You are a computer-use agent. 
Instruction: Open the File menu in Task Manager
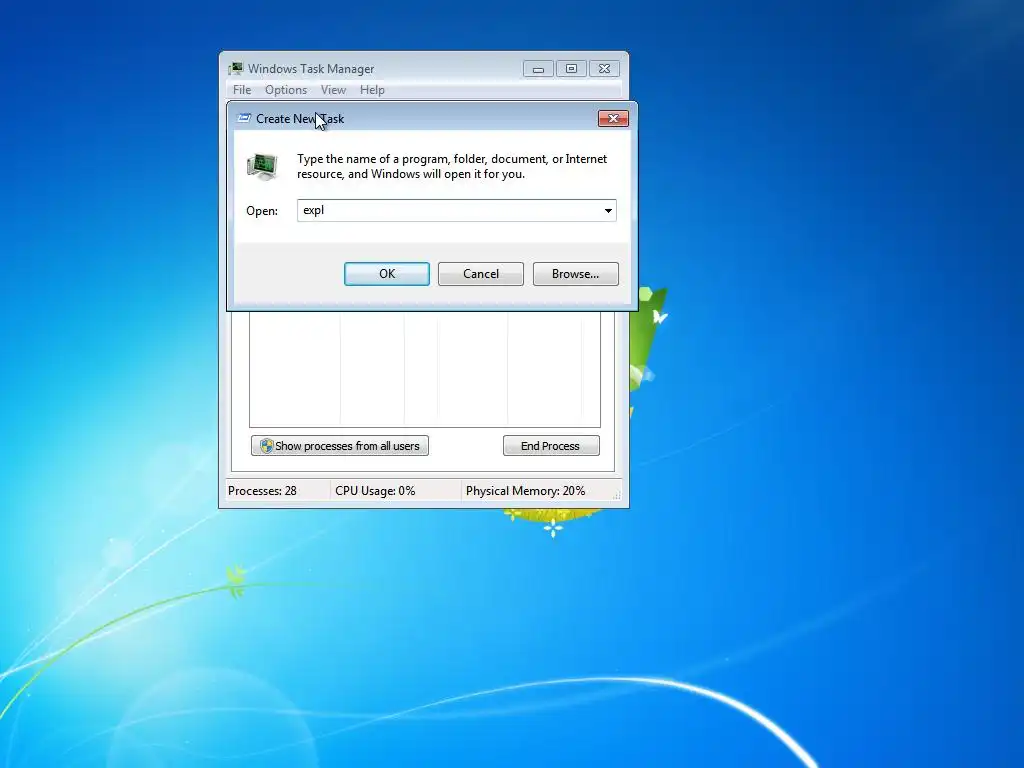tap(242, 89)
